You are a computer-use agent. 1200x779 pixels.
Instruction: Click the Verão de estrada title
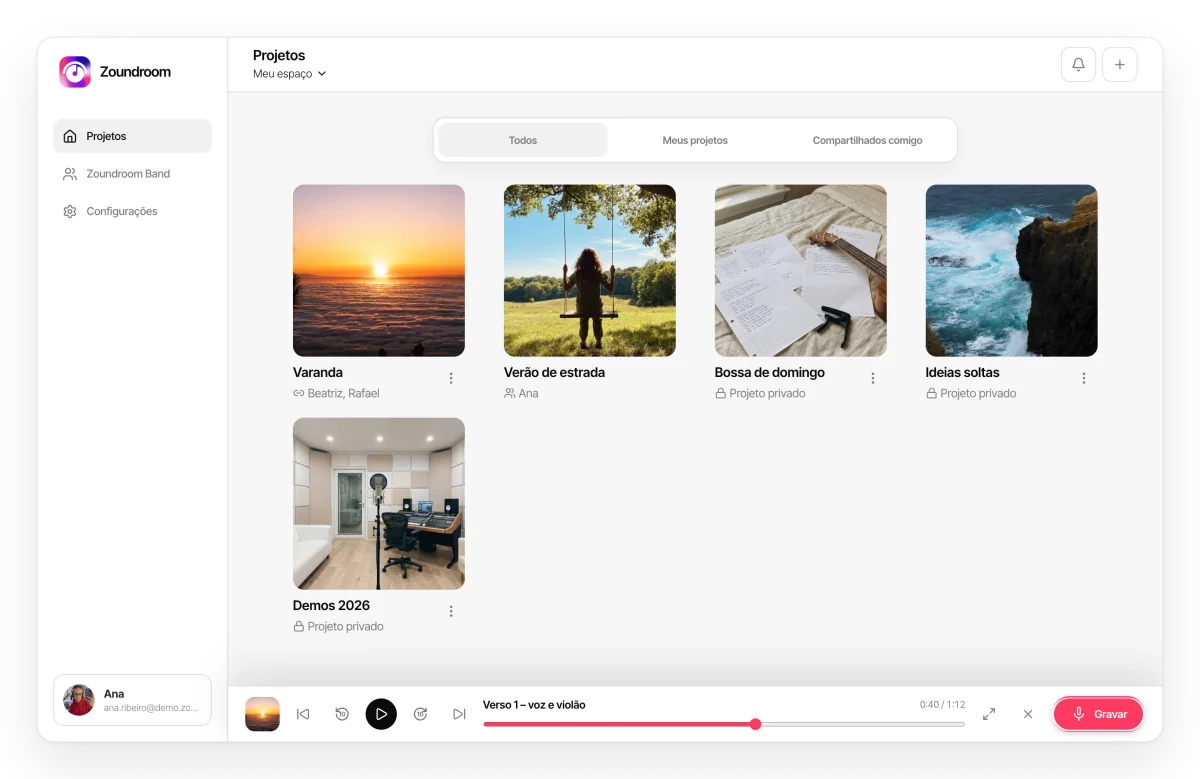[554, 372]
